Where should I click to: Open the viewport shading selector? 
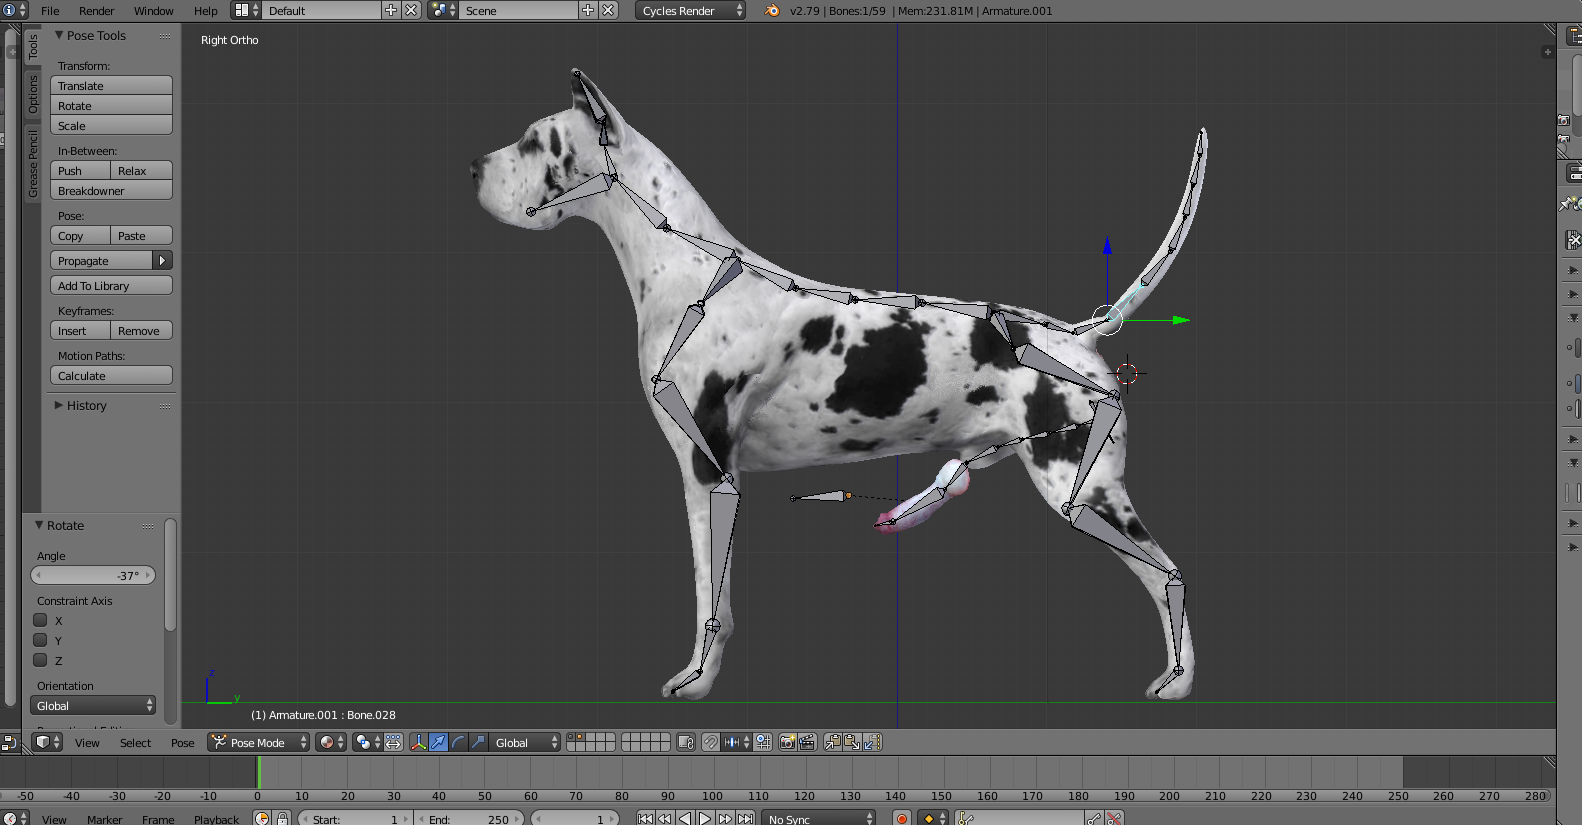[x=331, y=742]
